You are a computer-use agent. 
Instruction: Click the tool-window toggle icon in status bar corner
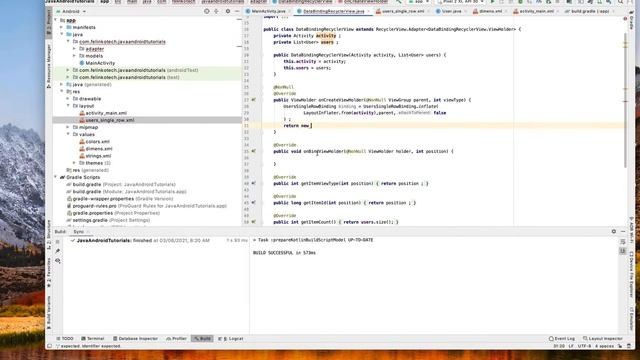click(x=49, y=346)
